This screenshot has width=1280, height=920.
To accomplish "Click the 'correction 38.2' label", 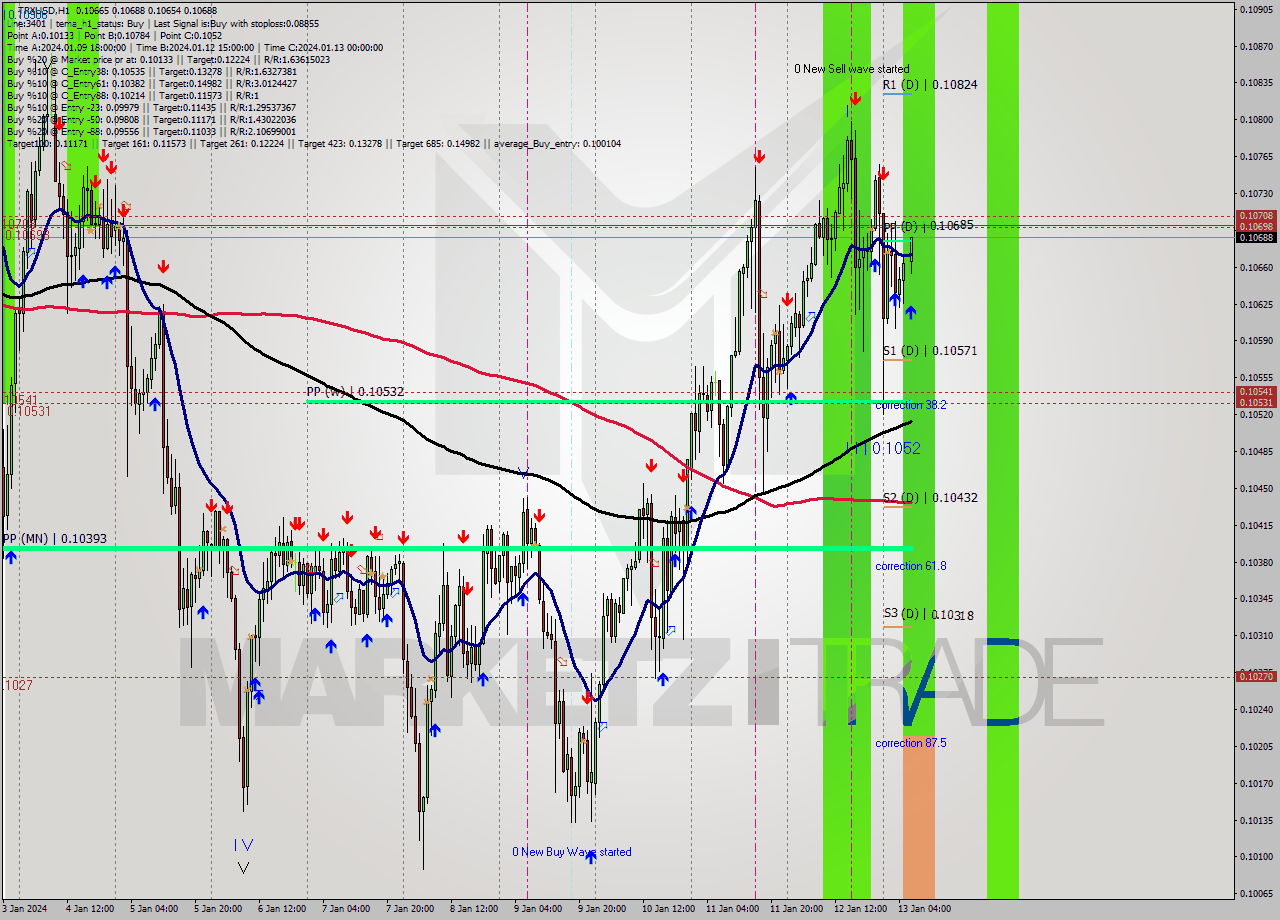I will 910,405.
